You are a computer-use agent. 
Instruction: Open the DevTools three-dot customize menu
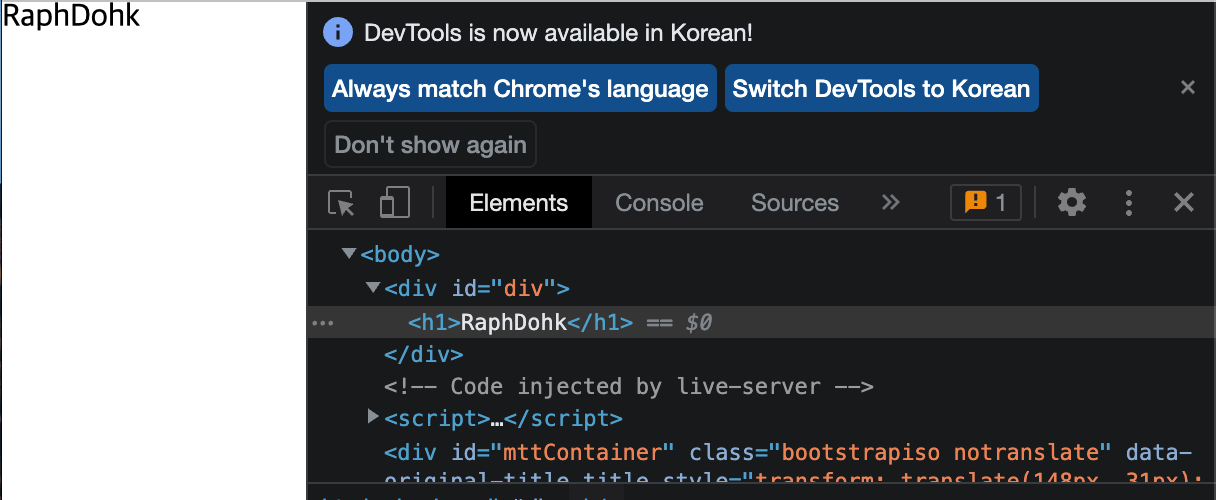1129,203
